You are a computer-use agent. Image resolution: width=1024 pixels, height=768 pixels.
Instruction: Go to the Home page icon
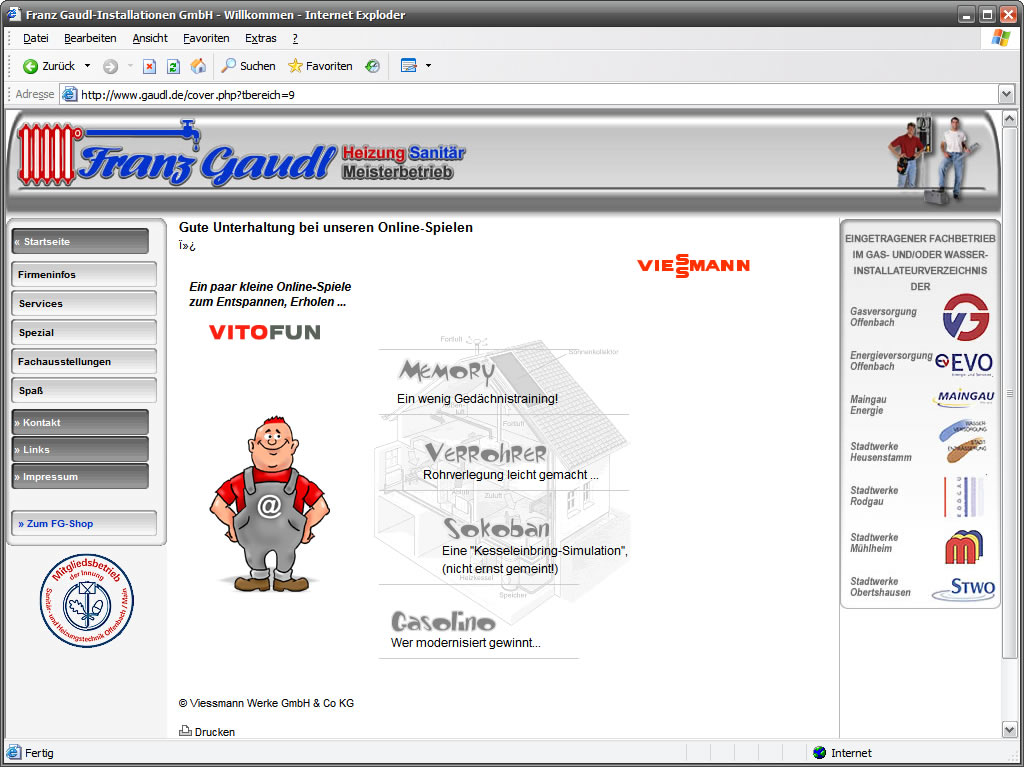(198, 66)
